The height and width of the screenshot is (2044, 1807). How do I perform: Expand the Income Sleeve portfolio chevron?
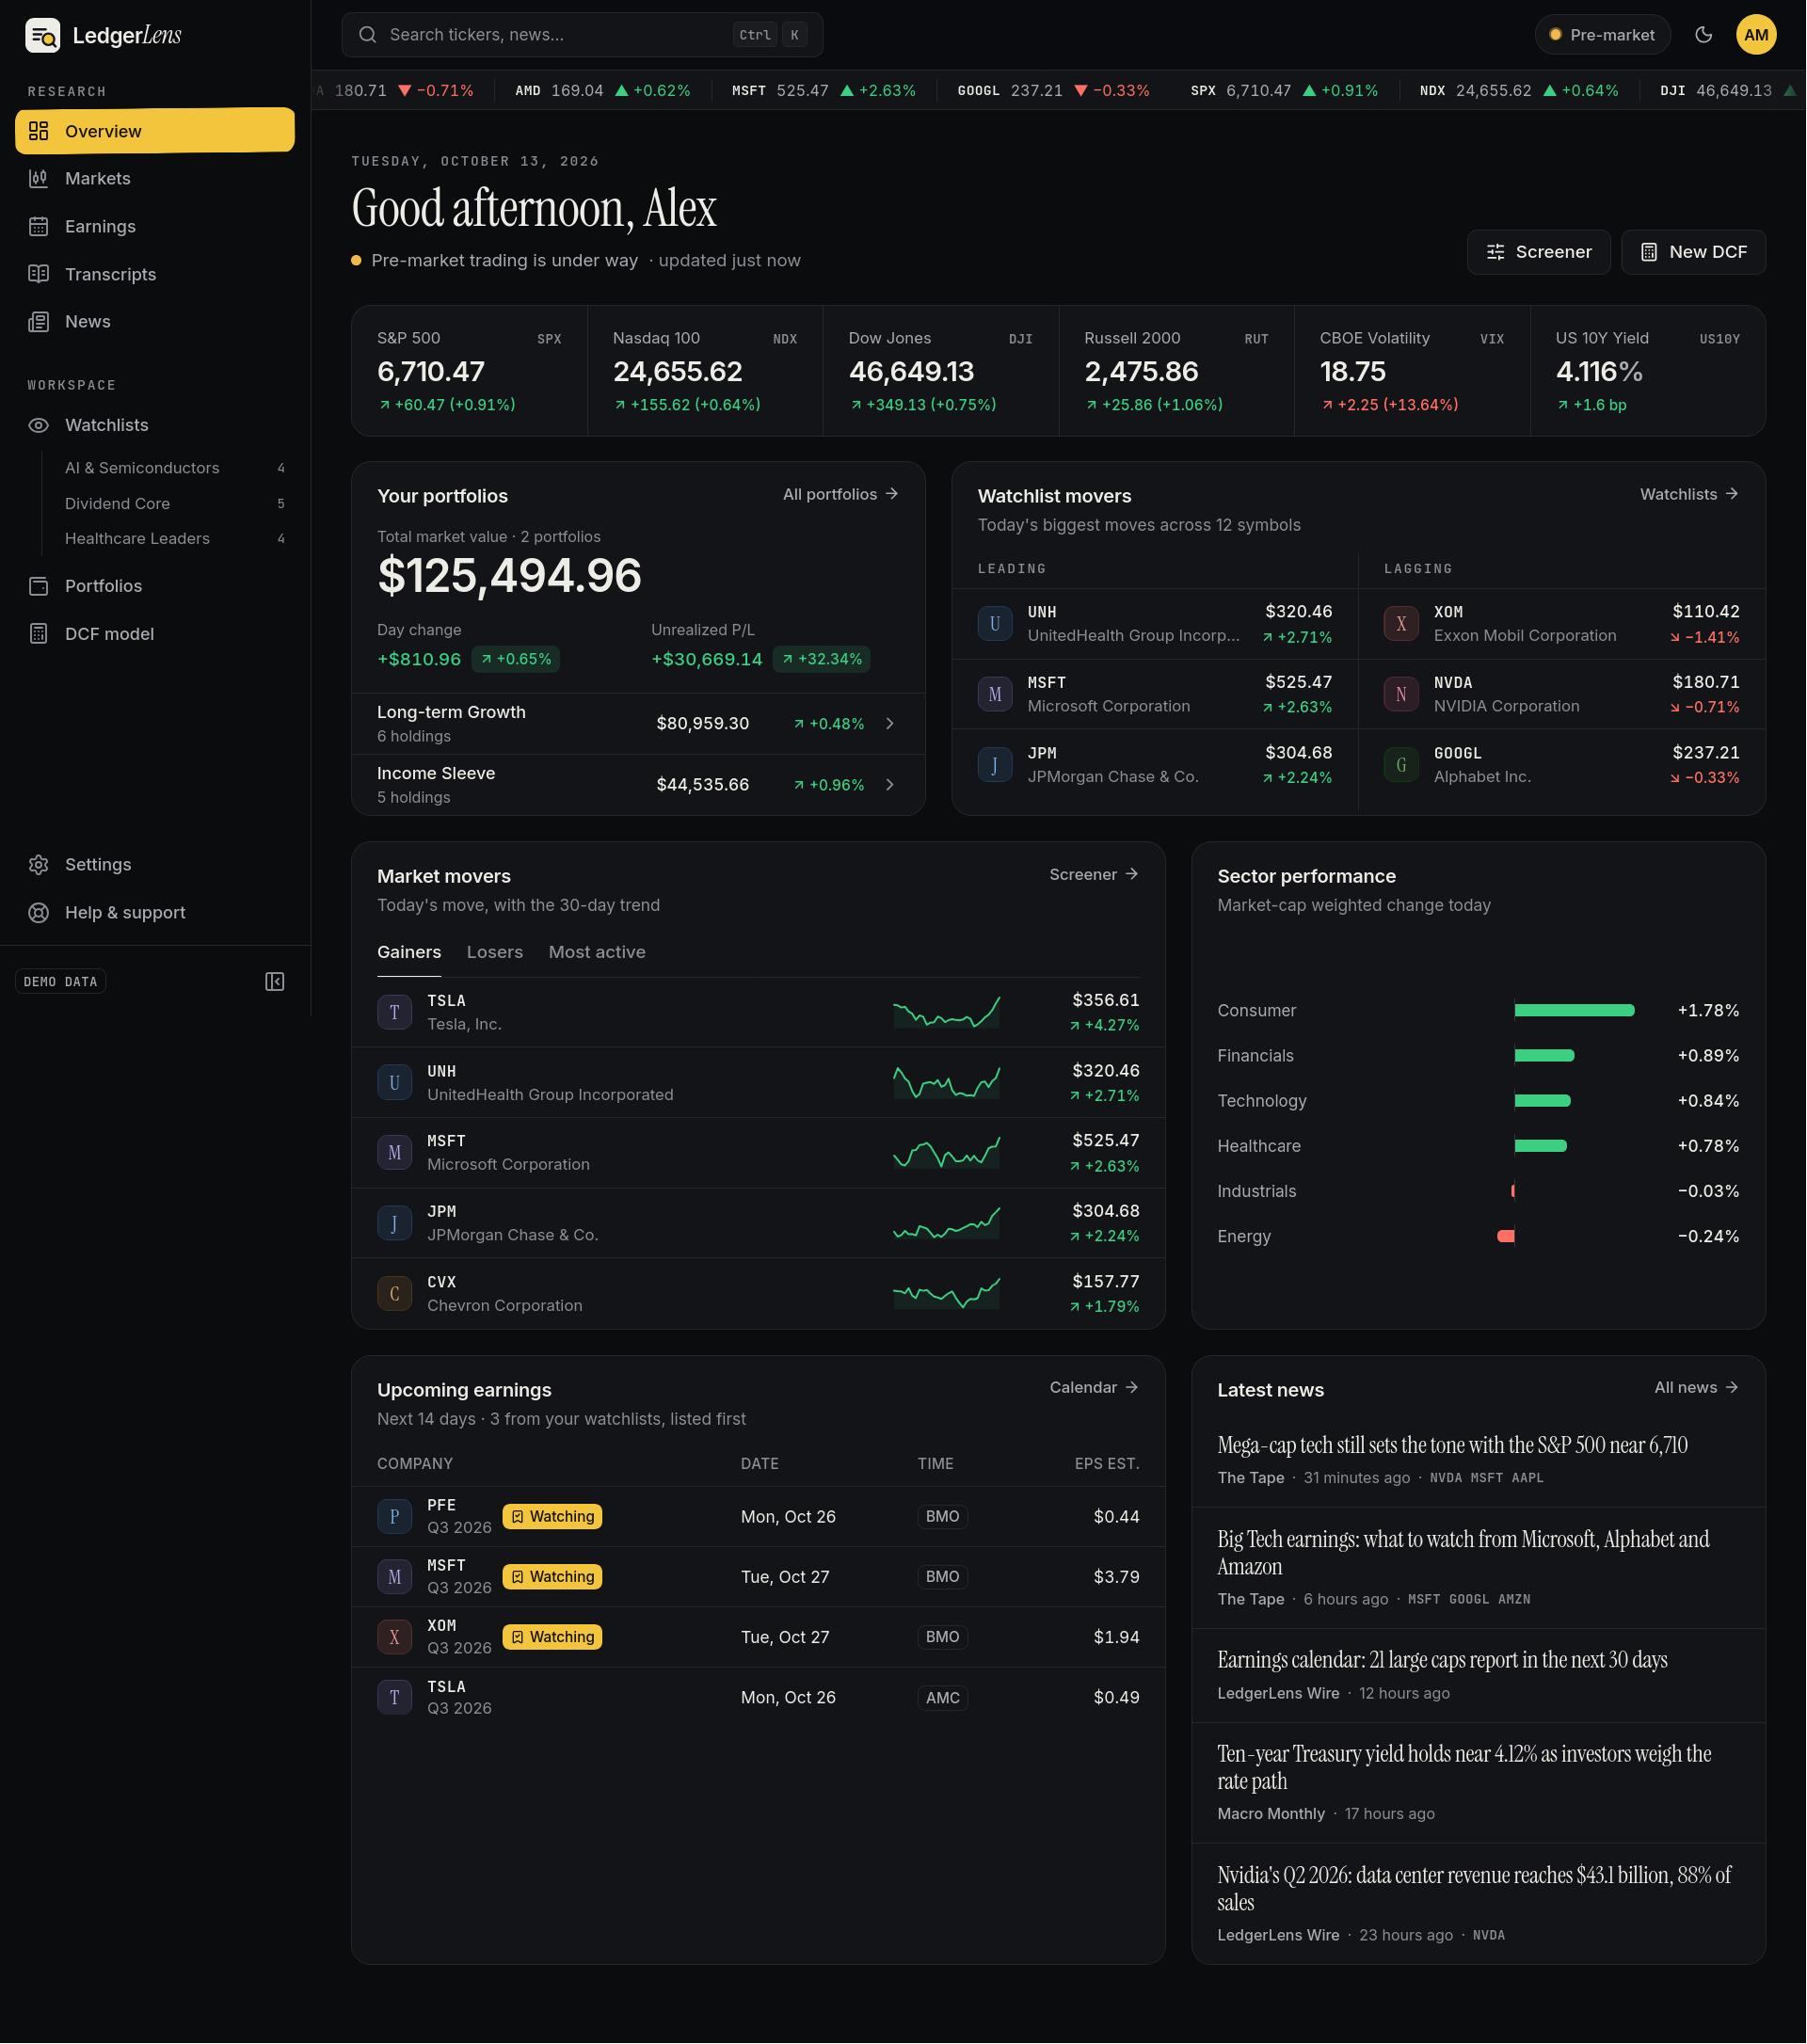[x=890, y=785]
